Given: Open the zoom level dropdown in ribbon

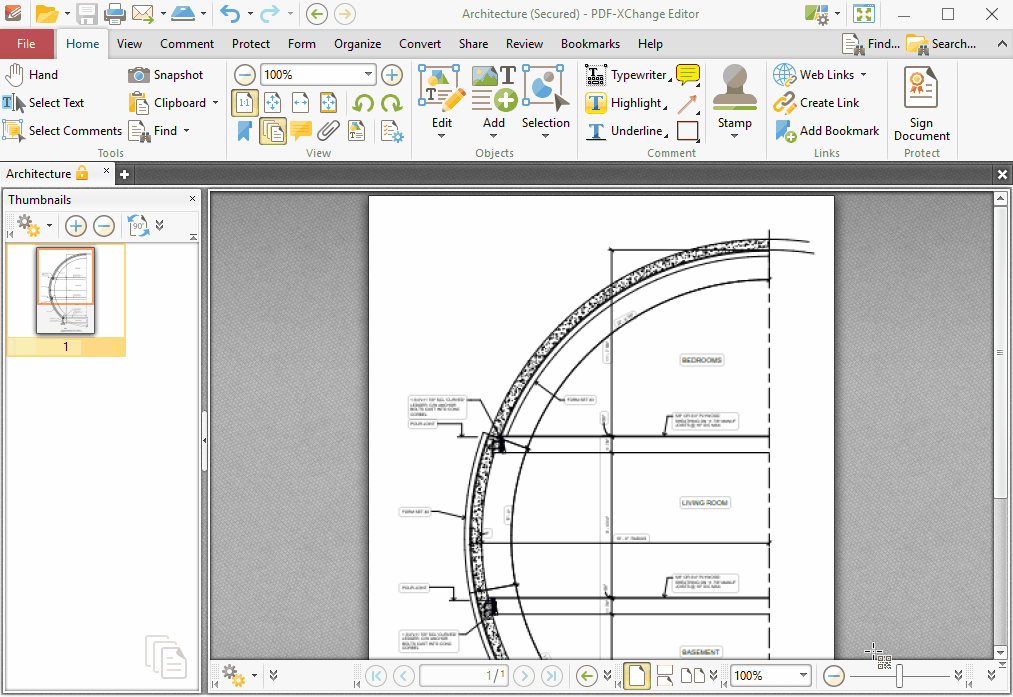Looking at the screenshot, I should pos(368,75).
